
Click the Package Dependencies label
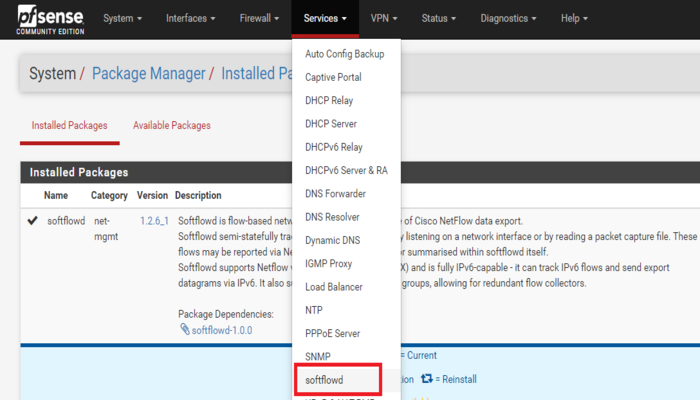tap(226, 314)
